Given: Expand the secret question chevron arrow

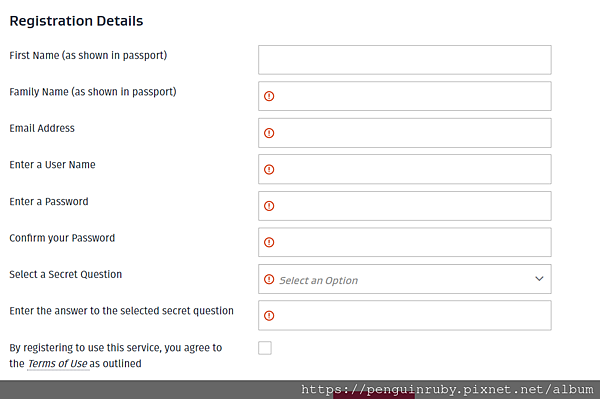Looking at the screenshot, I should tap(539, 278).
